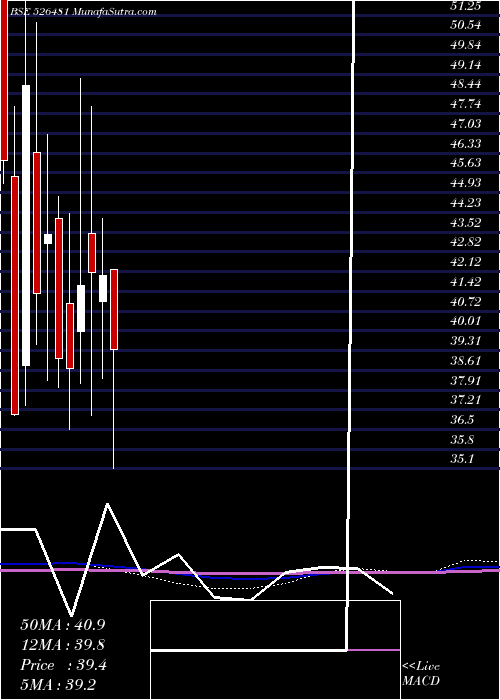This screenshot has width=500, height=700.
Task: Select the 37.21 price axis label
Action: (466, 400)
